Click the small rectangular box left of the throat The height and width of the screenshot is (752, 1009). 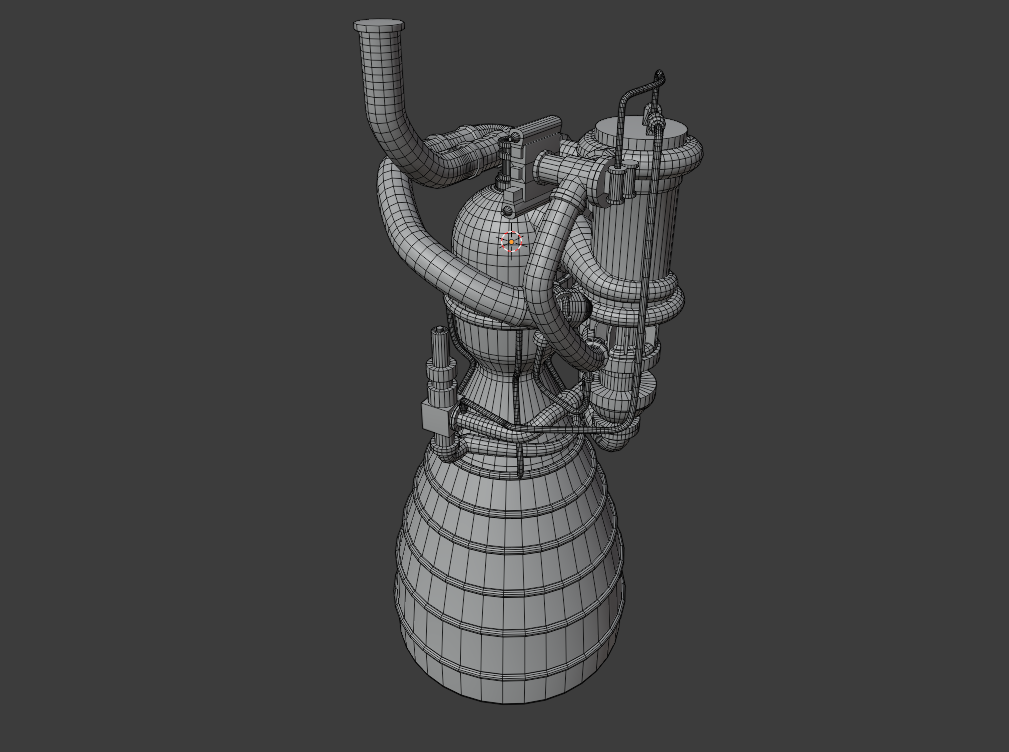[x=433, y=414]
